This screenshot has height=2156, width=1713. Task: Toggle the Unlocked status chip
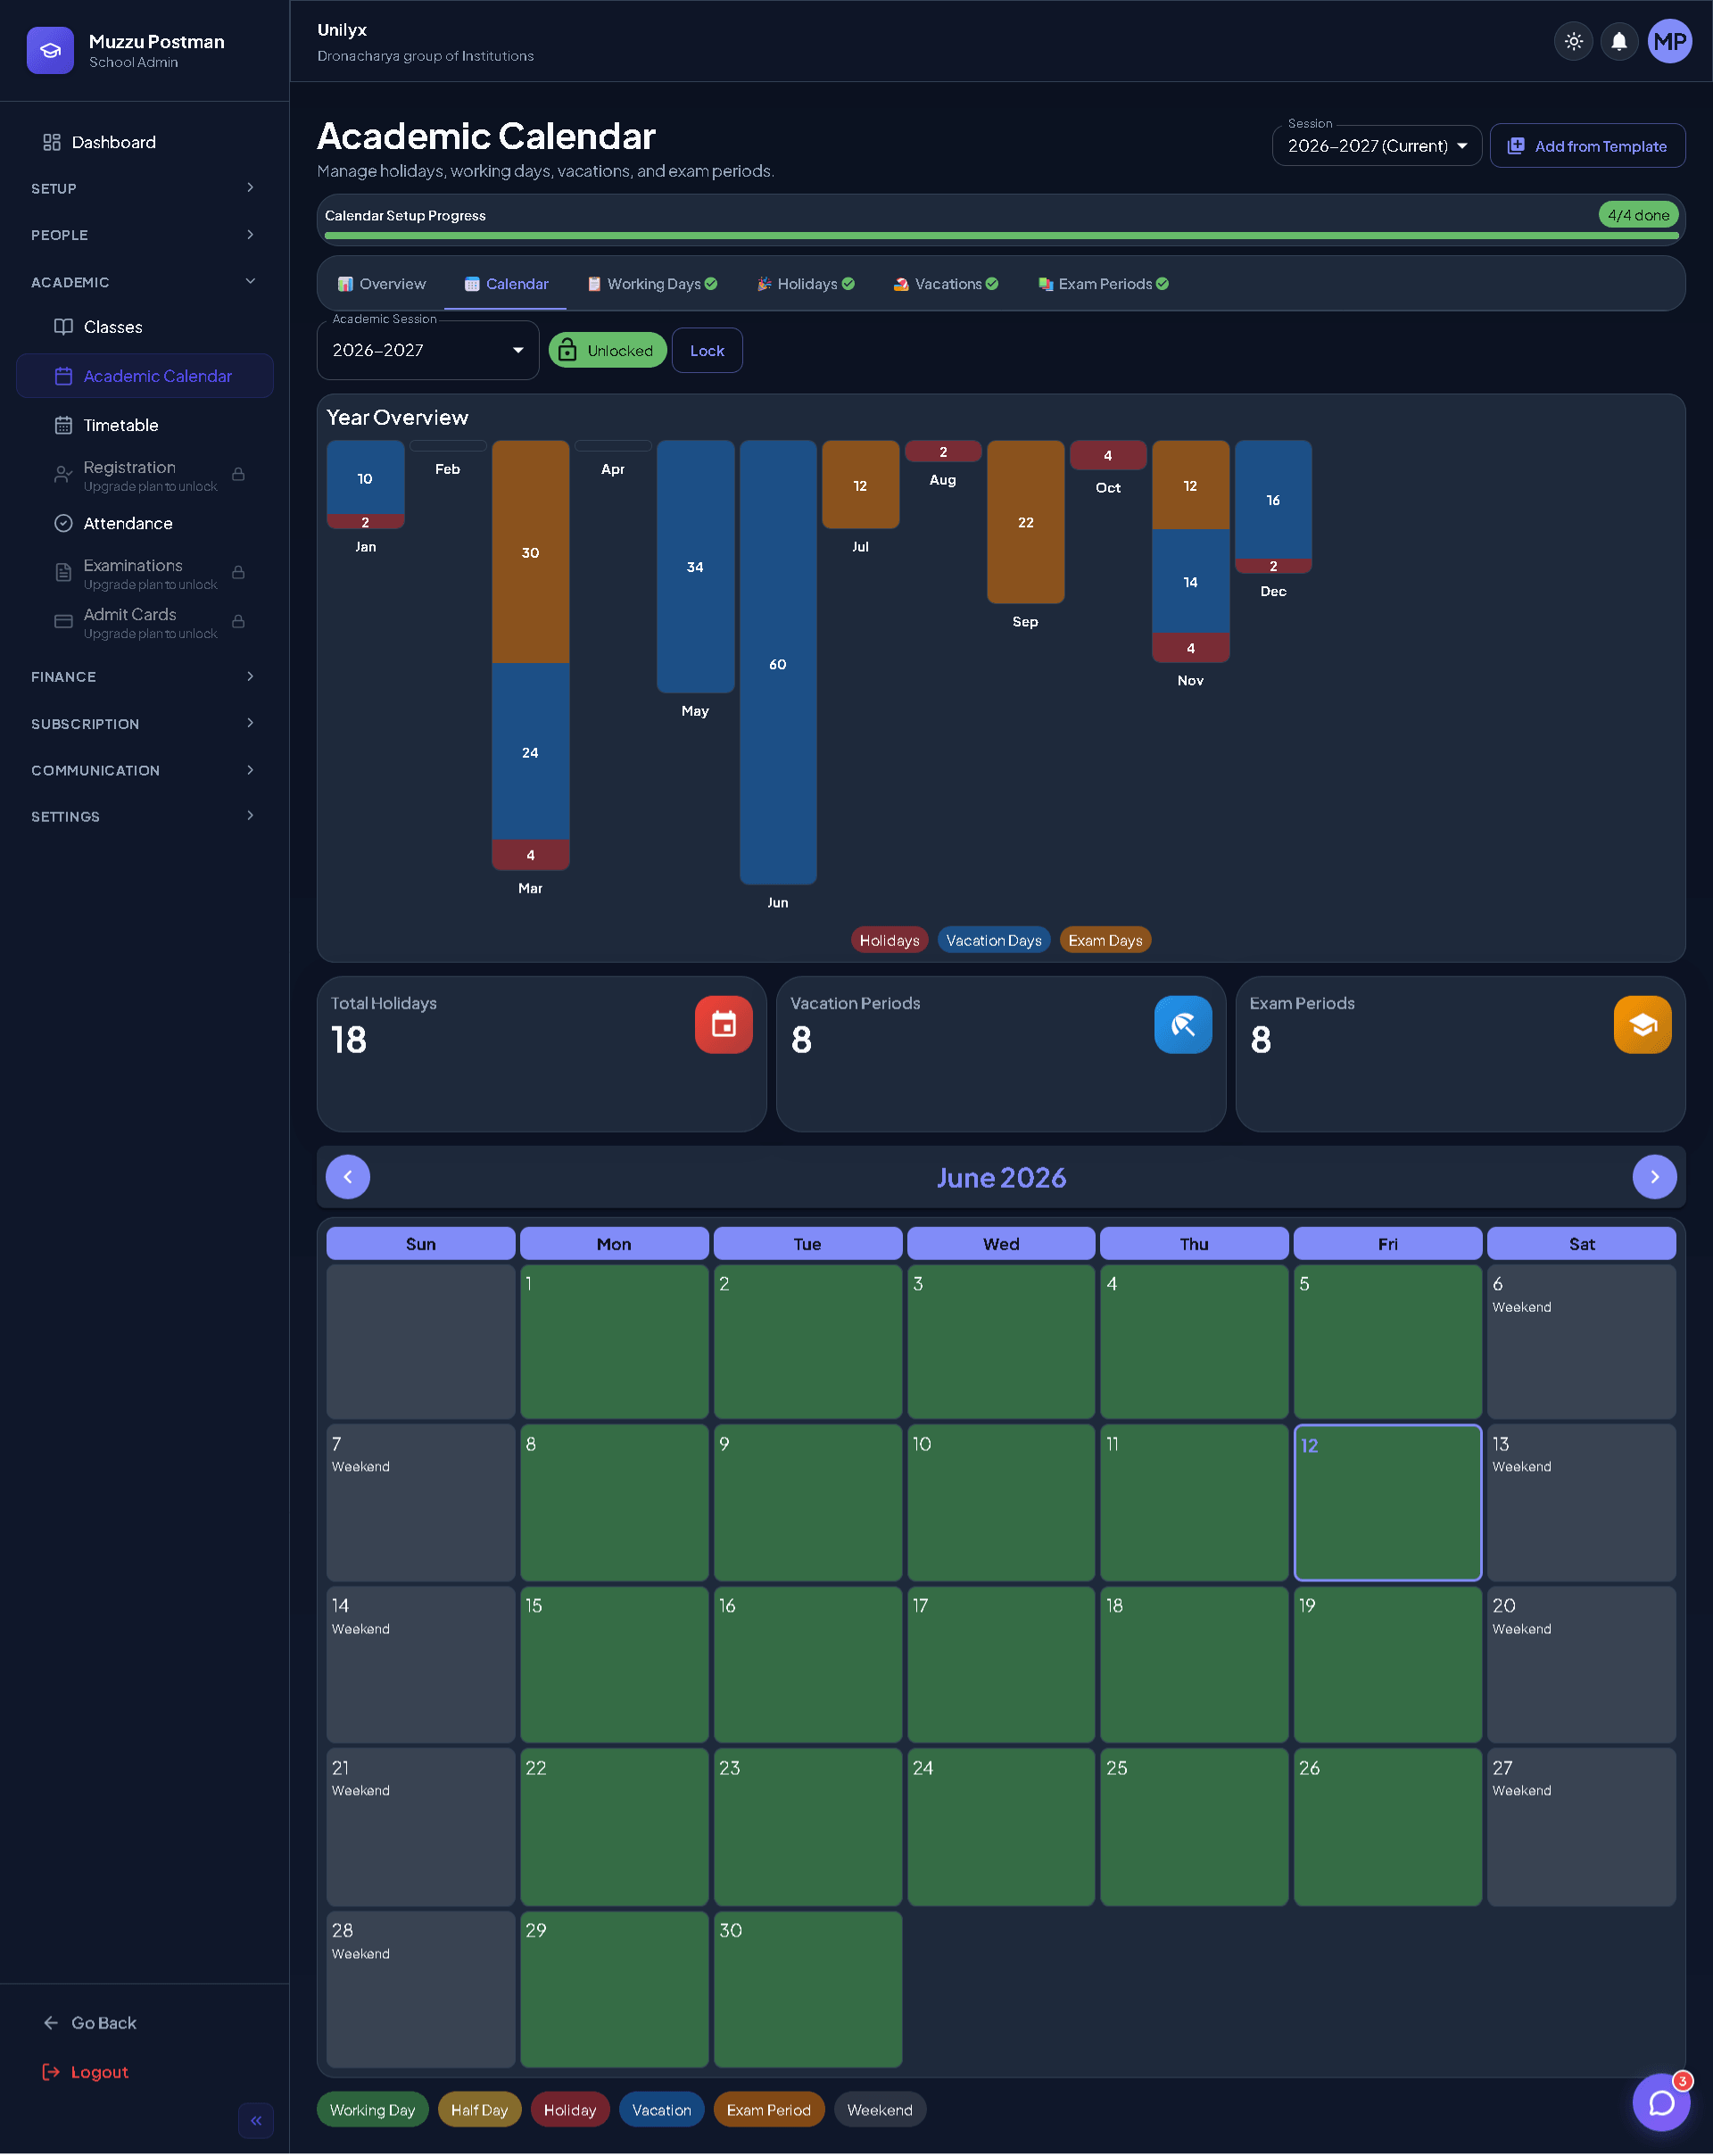[607, 350]
